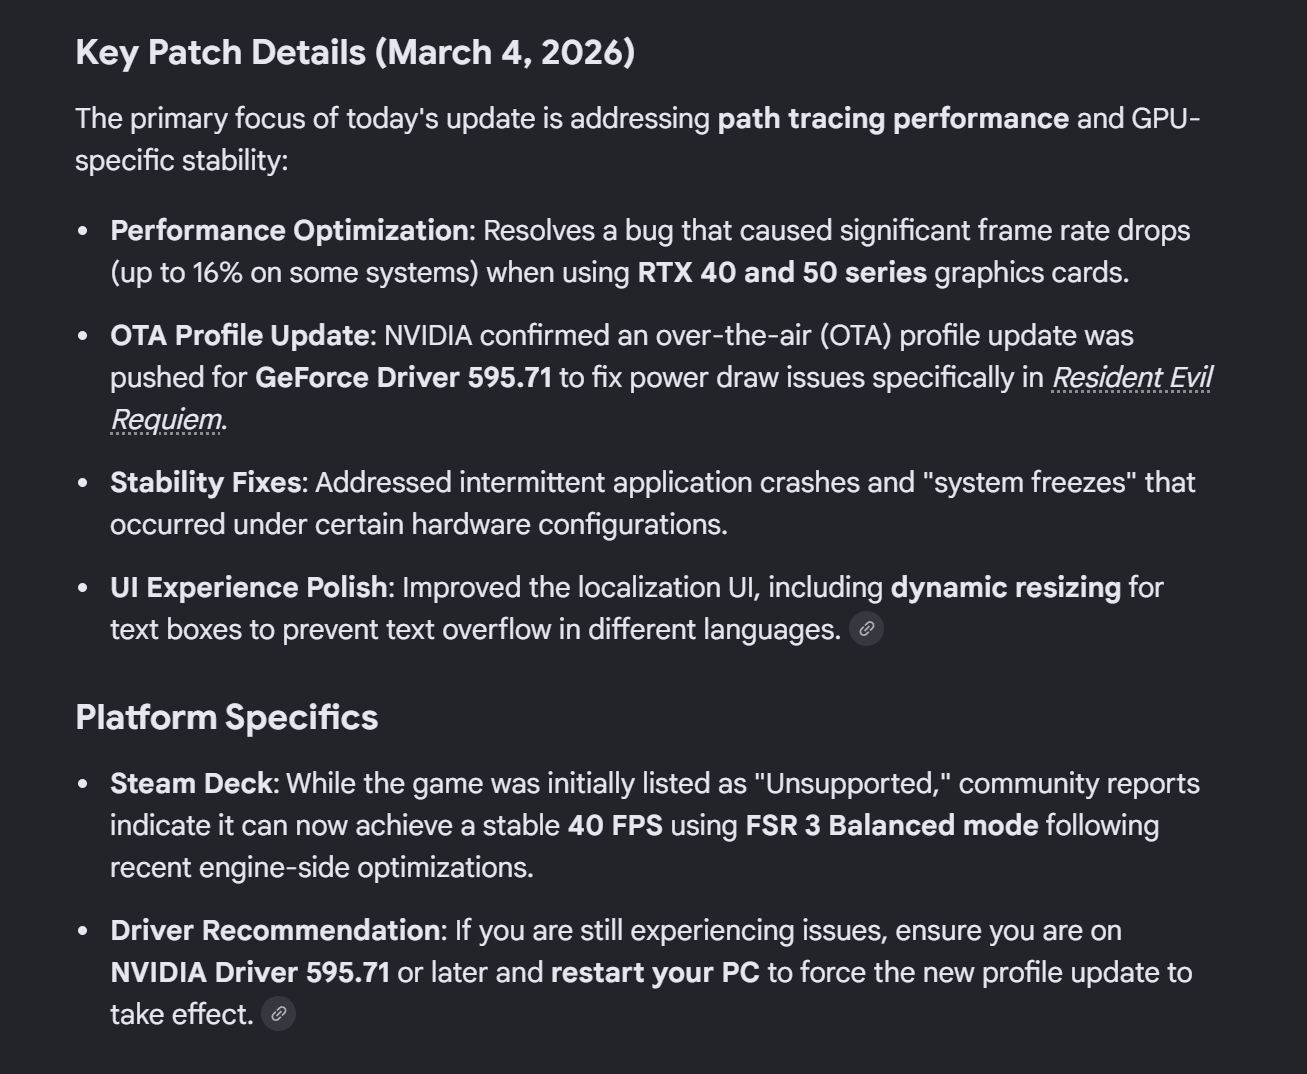Click the bold "GeForce Driver 595.71" text
The height and width of the screenshot is (1074, 1307).
[x=403, y=378]
